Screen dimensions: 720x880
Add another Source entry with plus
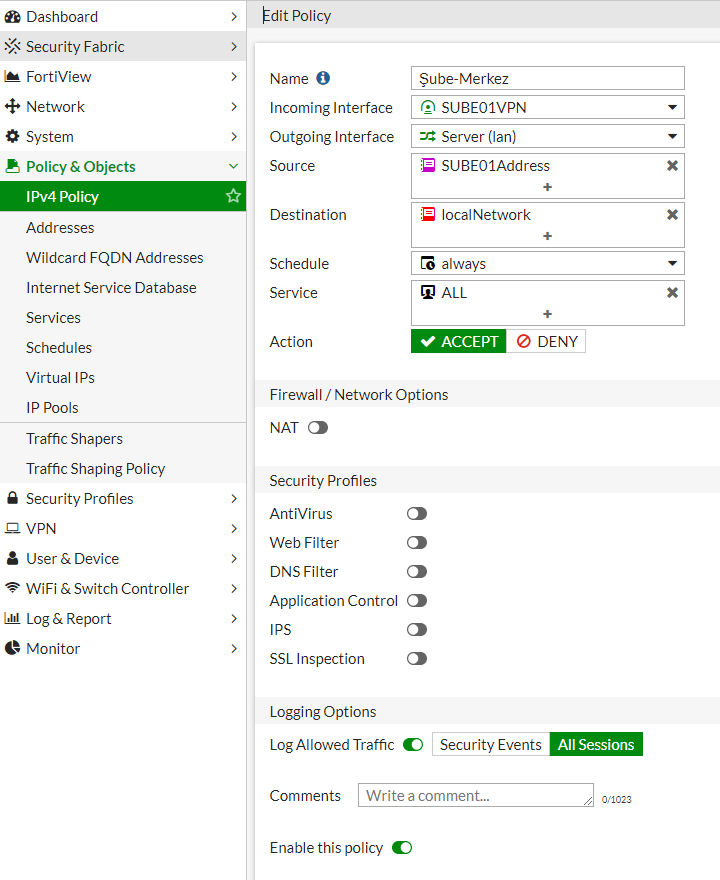[x=547, y=187]
